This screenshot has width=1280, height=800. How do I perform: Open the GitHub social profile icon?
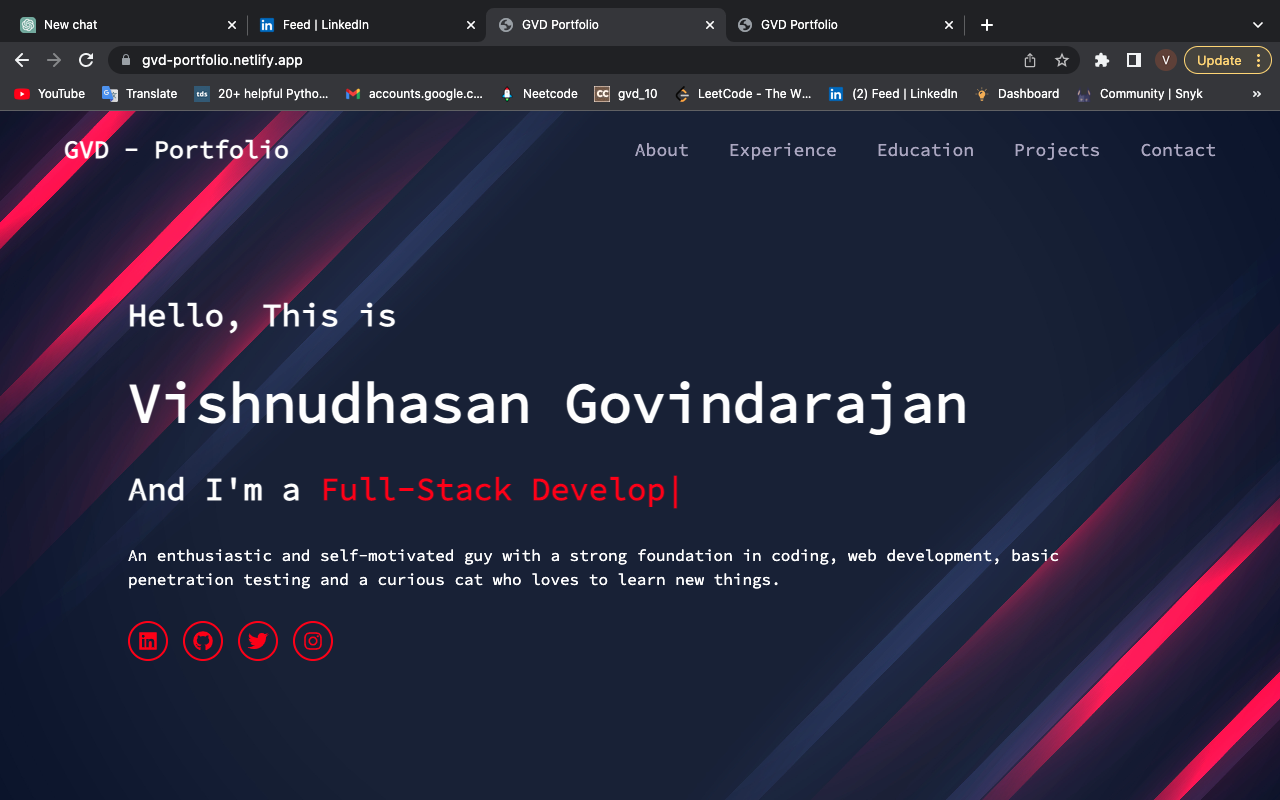[203, 641]
